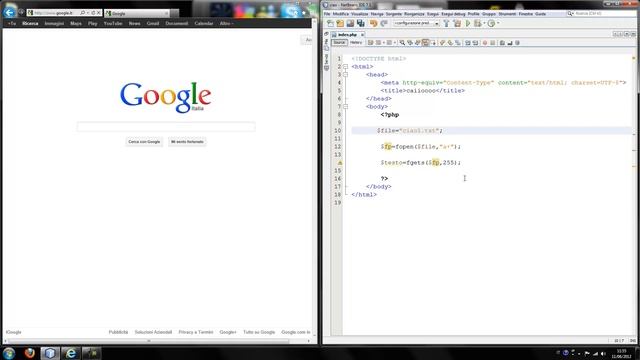
Task: Click the Firefox icon in the taskbar
Action: coord(29,353)
